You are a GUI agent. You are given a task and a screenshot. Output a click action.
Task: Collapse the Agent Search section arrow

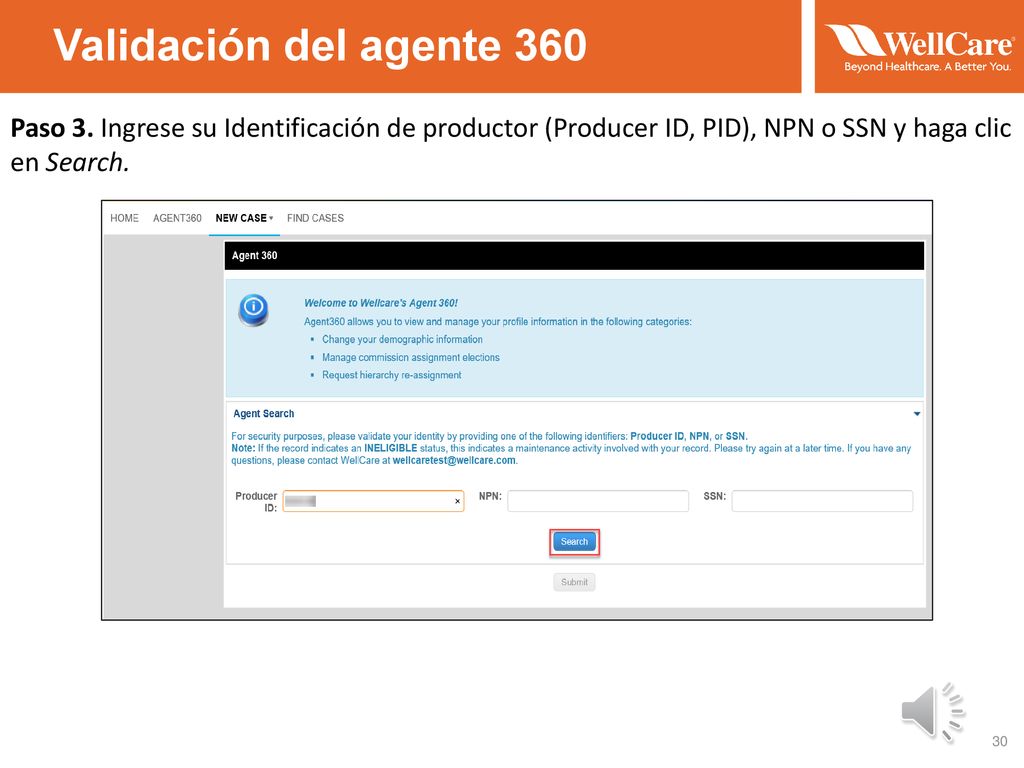tap(917, 414)
